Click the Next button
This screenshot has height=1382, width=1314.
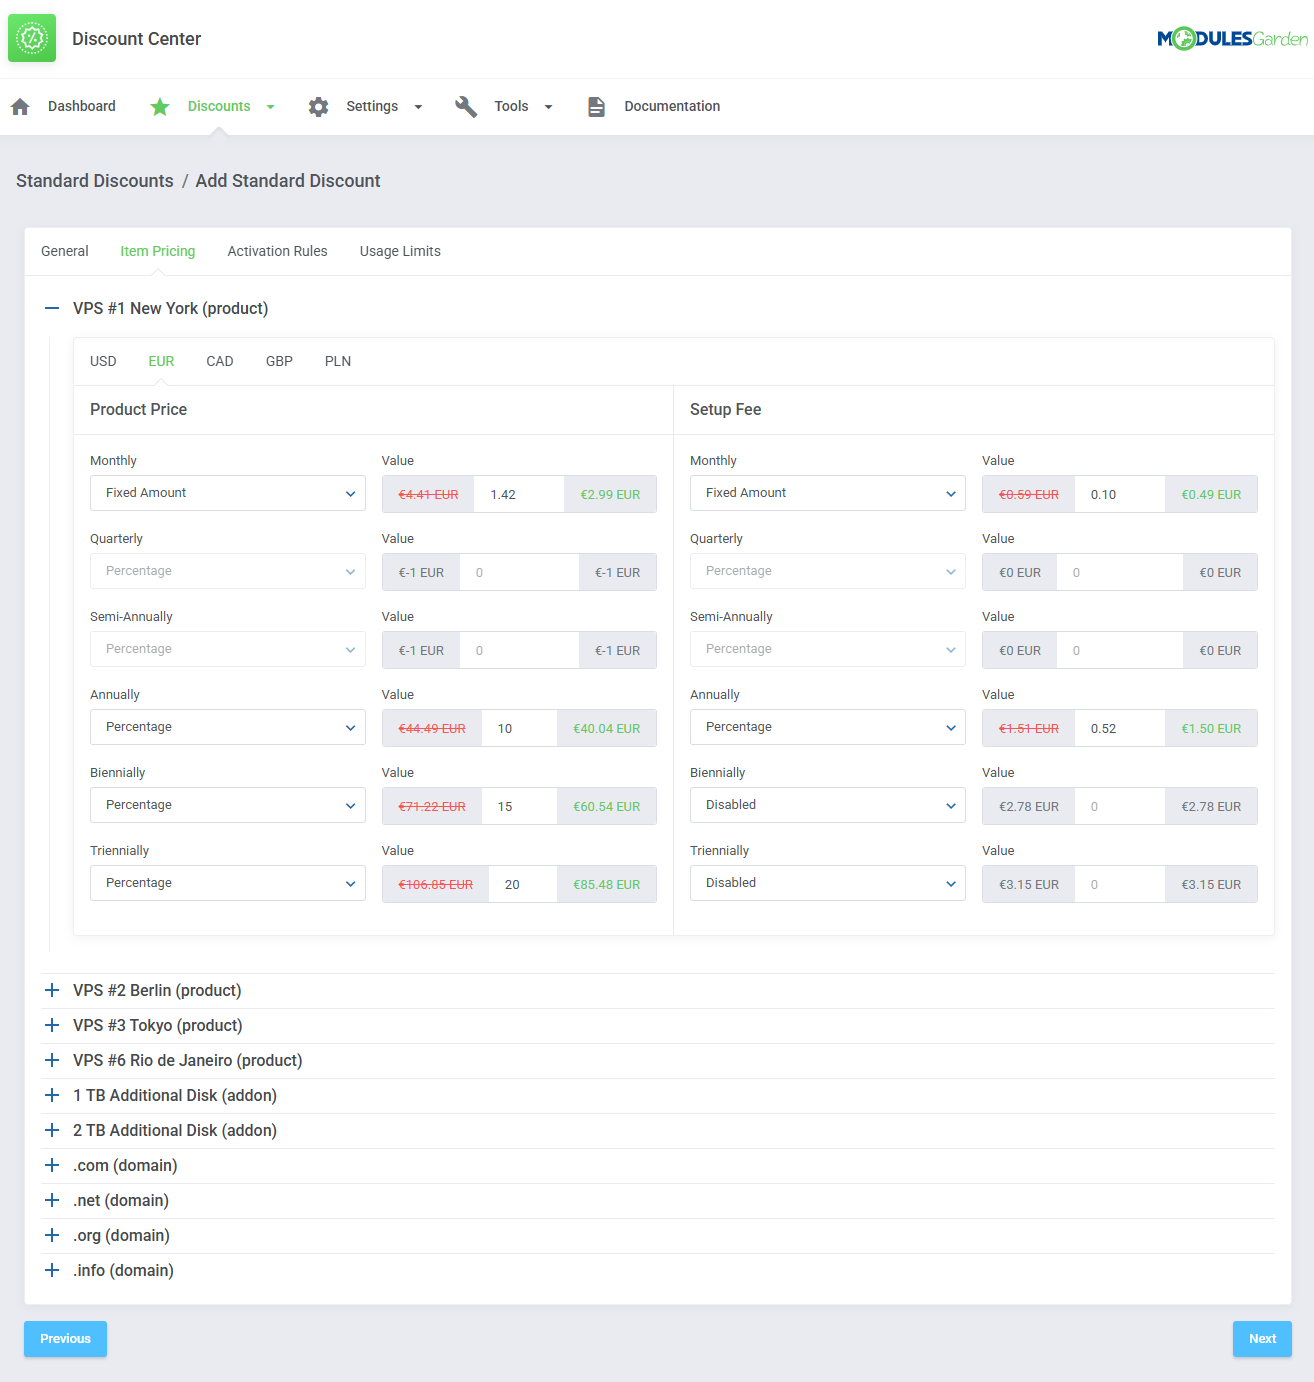pos(1261,1339)
